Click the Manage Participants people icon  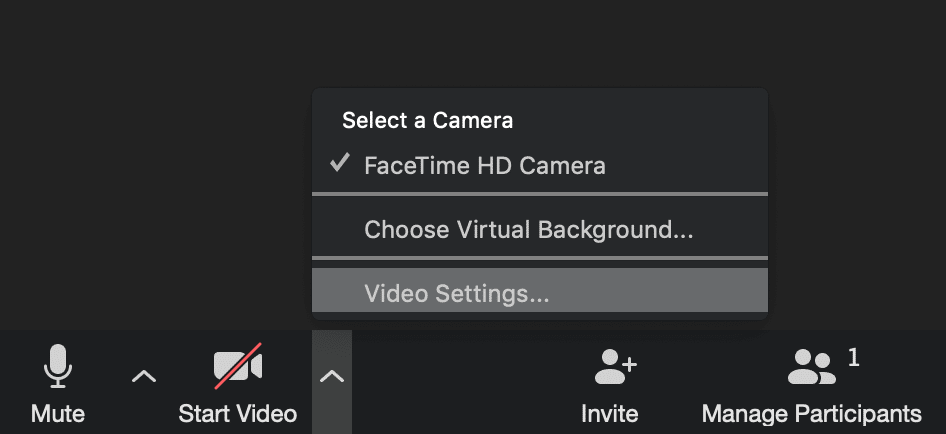point(811,367)
